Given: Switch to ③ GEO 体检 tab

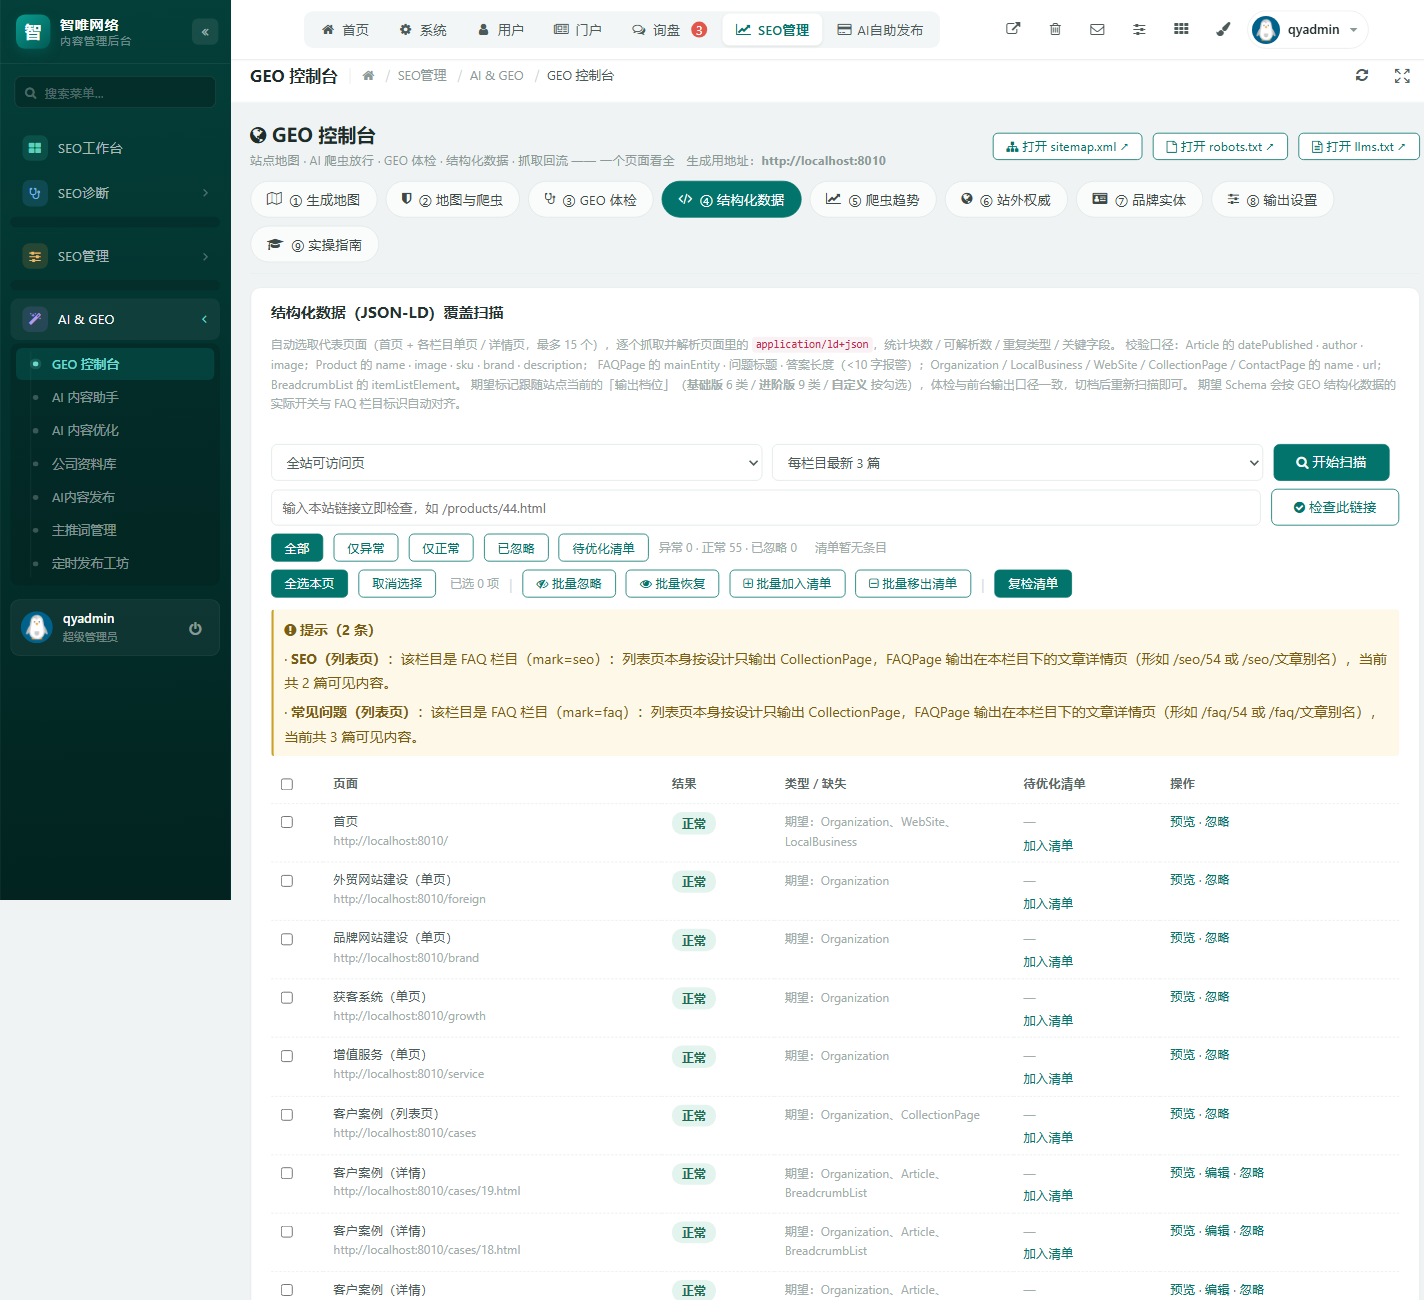Looking at the screenshot, I should [x=590, y=200].
